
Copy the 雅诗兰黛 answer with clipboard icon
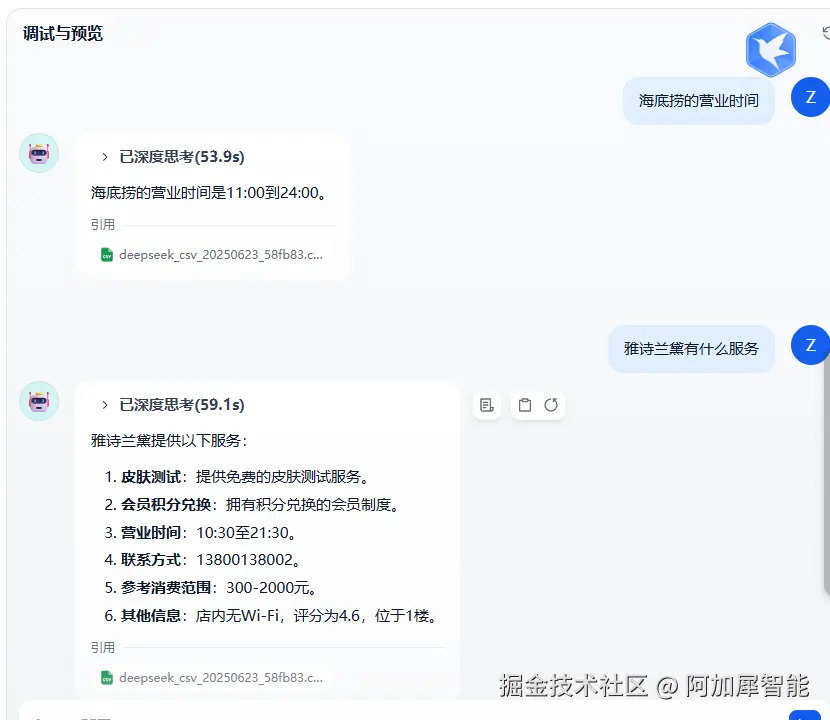(x=525, y=405)
